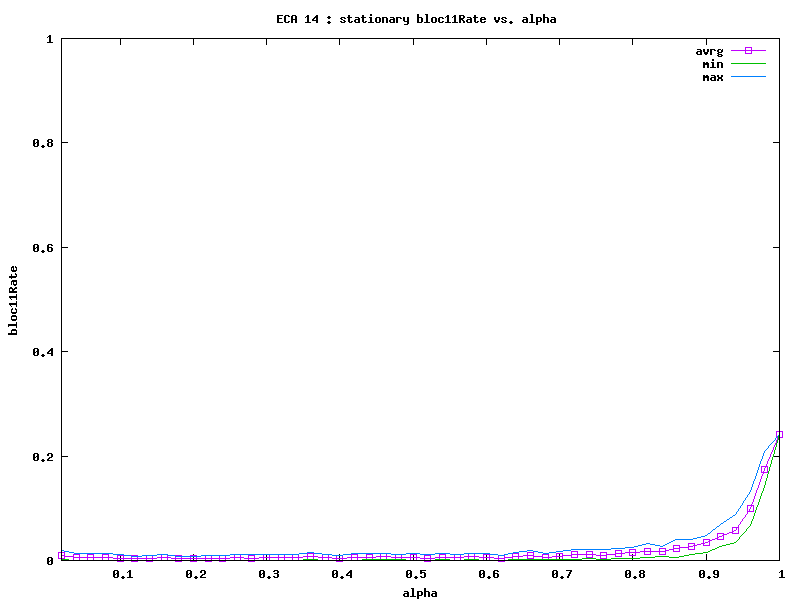Screen dimensions: 800x600
Task: Click the 'bloc11Rate' y-axis label
Action: (13, 300)
